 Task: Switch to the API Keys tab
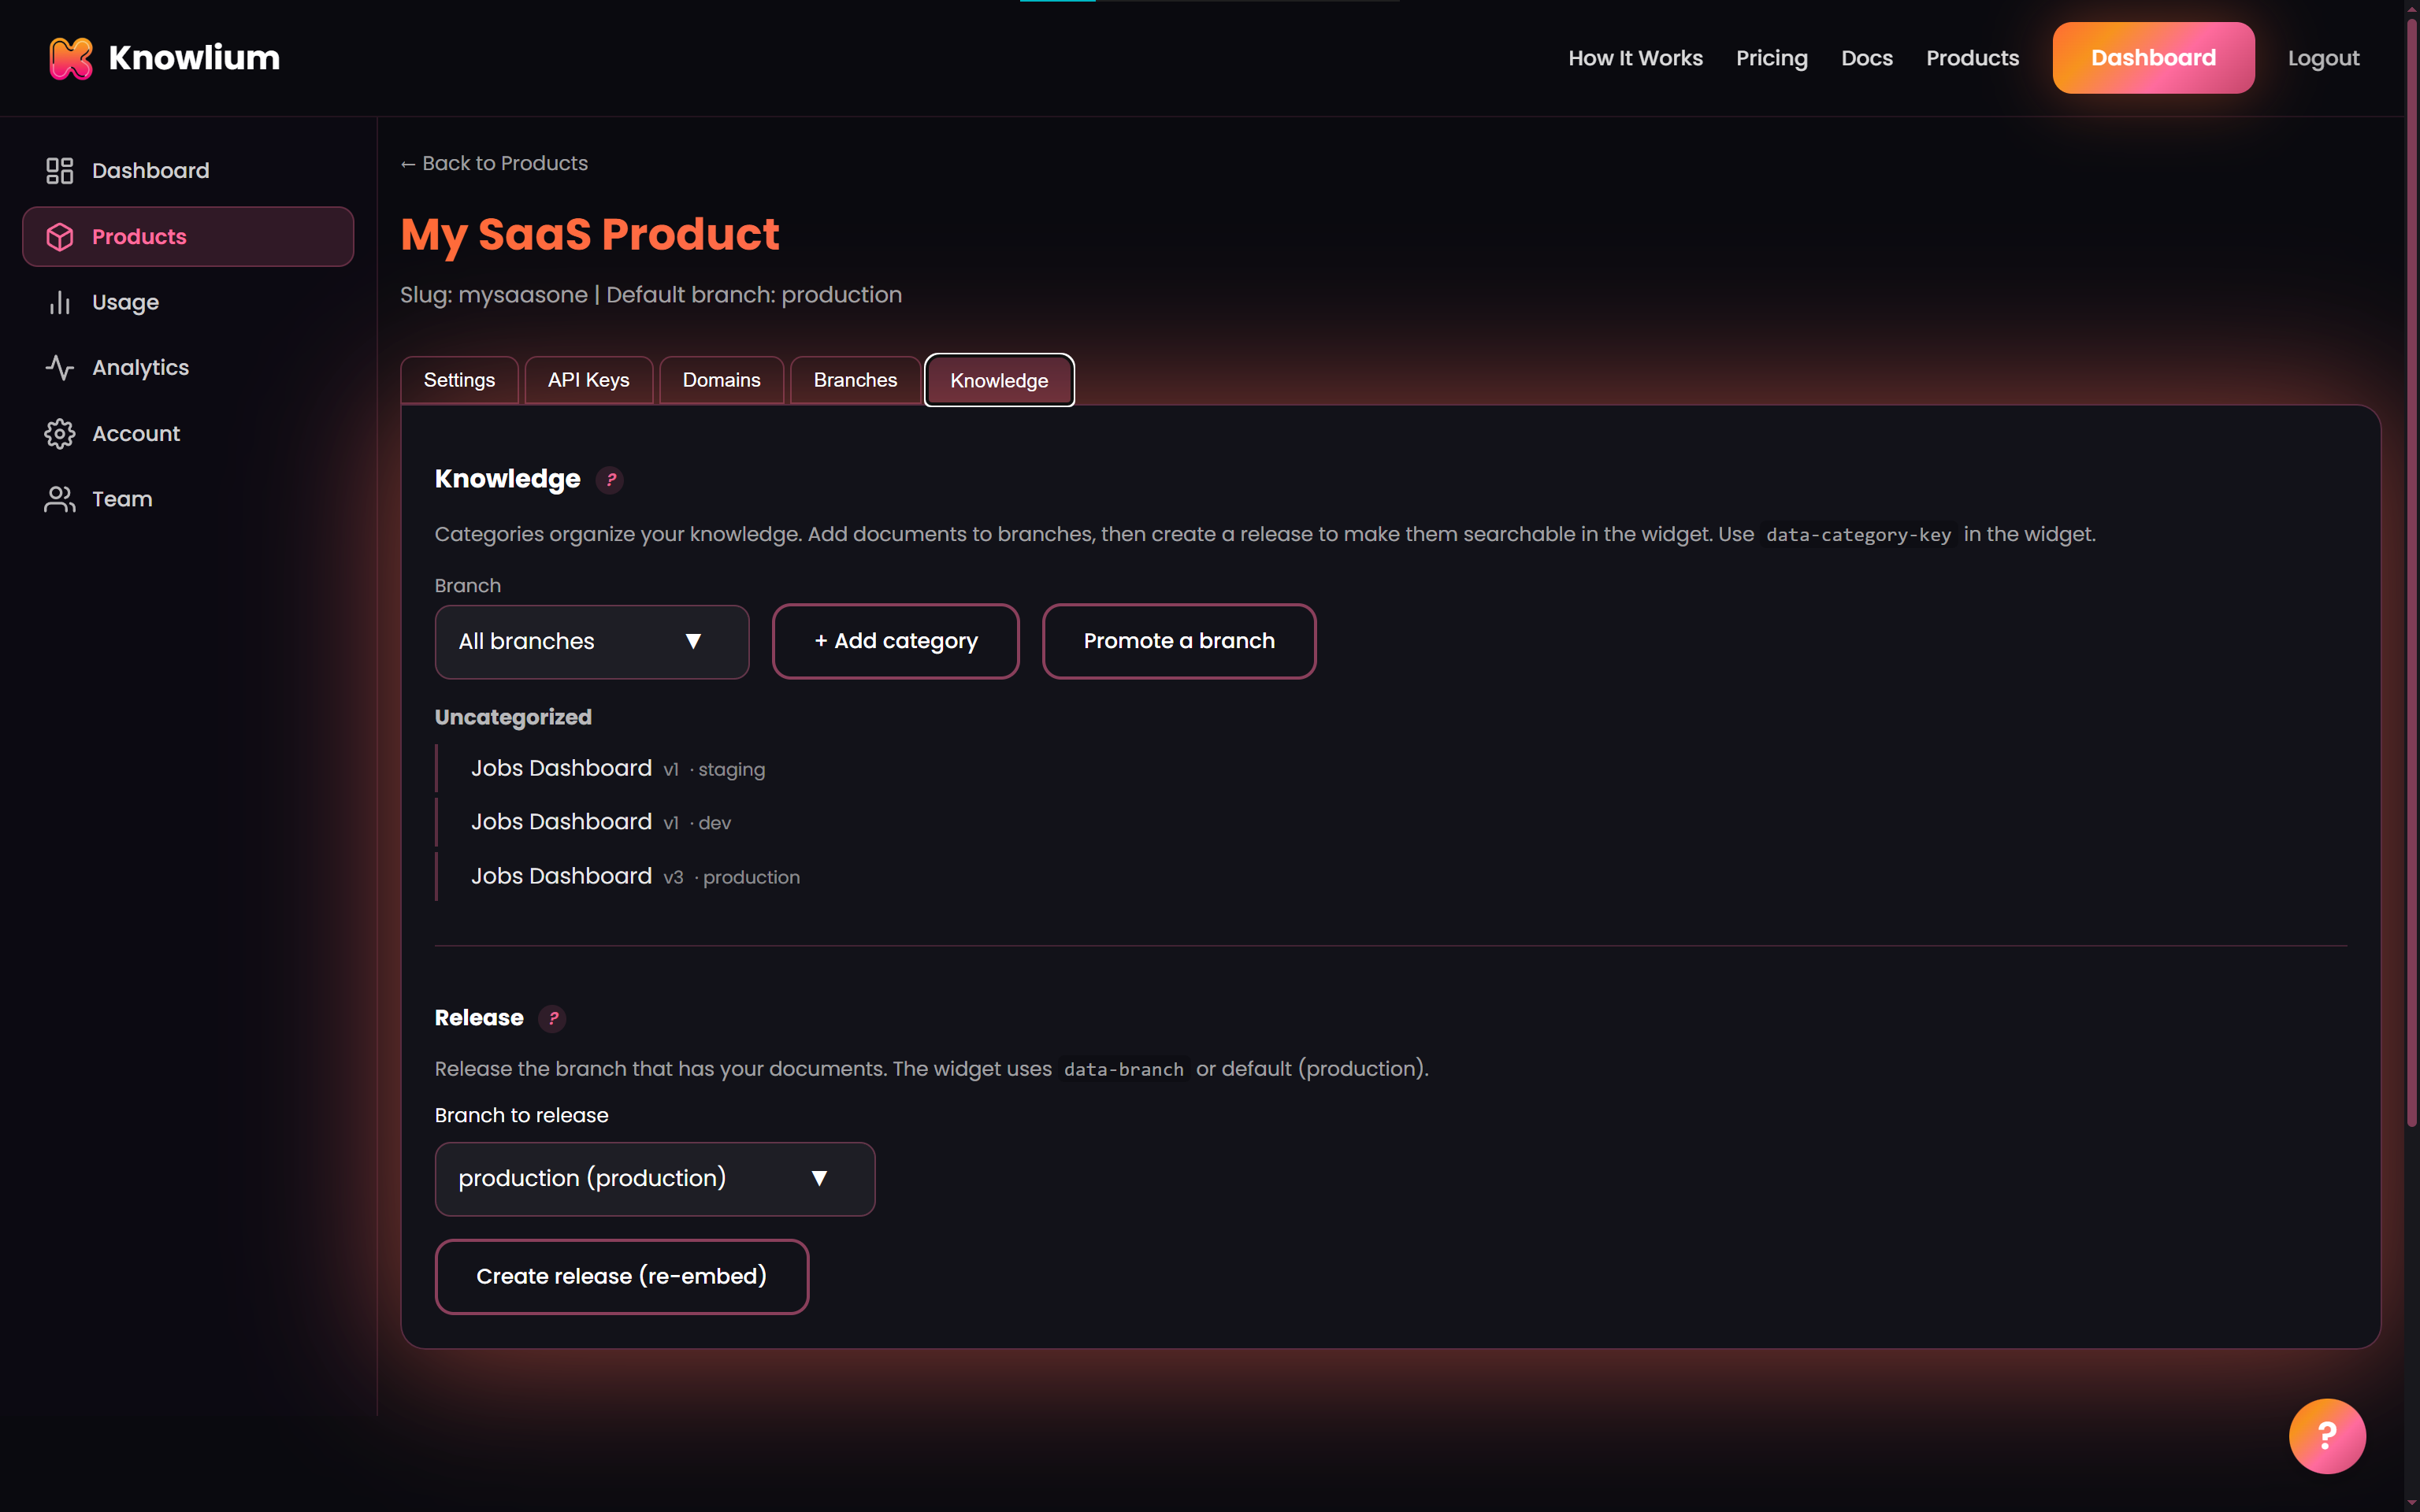[588, 379]
